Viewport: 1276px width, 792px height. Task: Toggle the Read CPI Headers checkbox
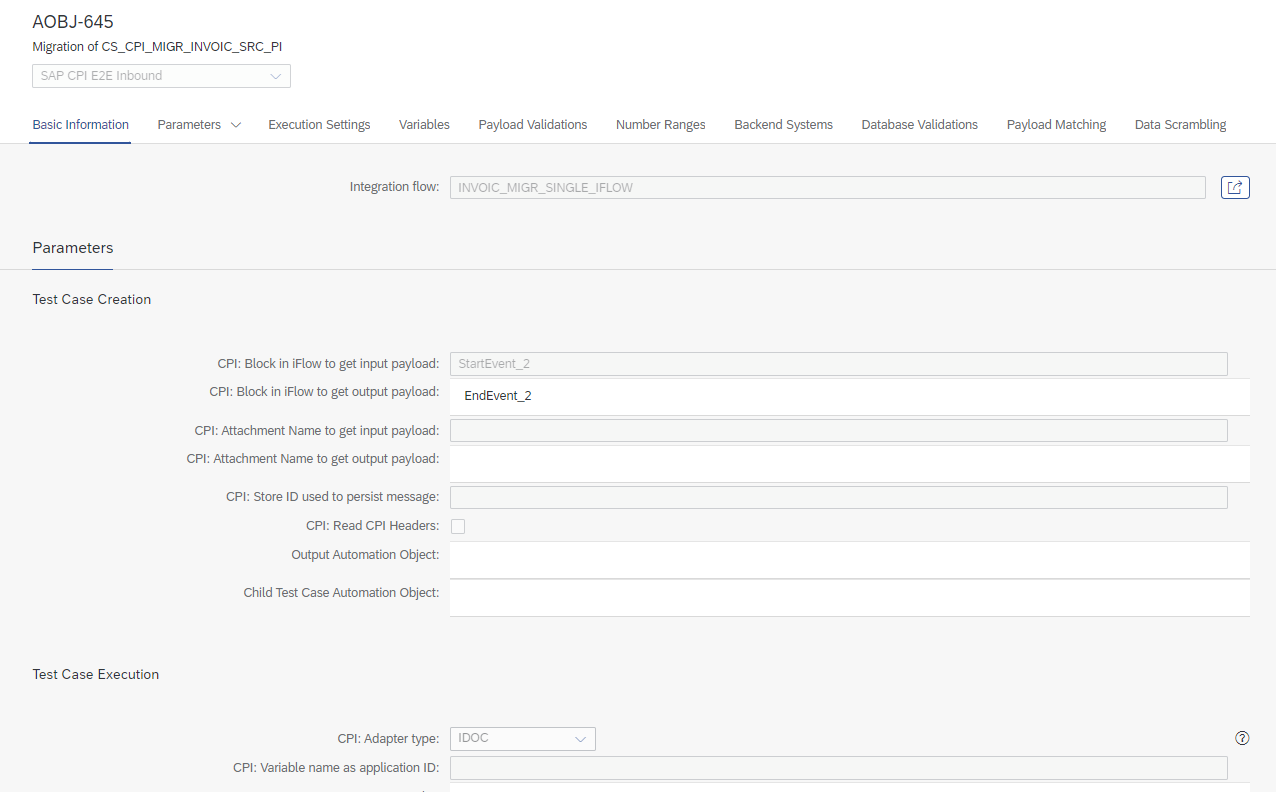point(458,526)
